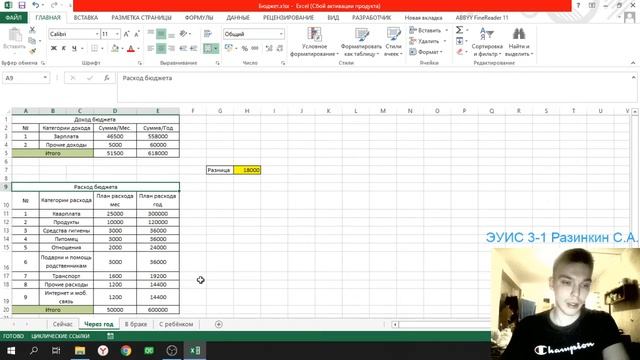This screenshot has width=640, height=360.
Task: Open Windows Start button on taskbar
Action: [11, 351]
